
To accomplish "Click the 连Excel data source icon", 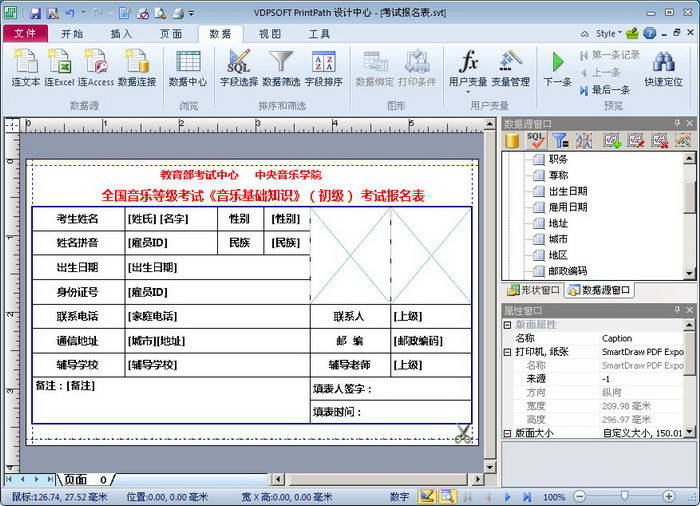I will [x=59, y=68].
